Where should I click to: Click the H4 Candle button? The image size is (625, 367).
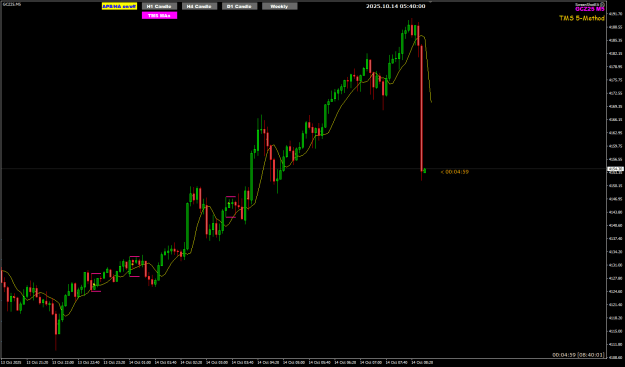[199, 6]
